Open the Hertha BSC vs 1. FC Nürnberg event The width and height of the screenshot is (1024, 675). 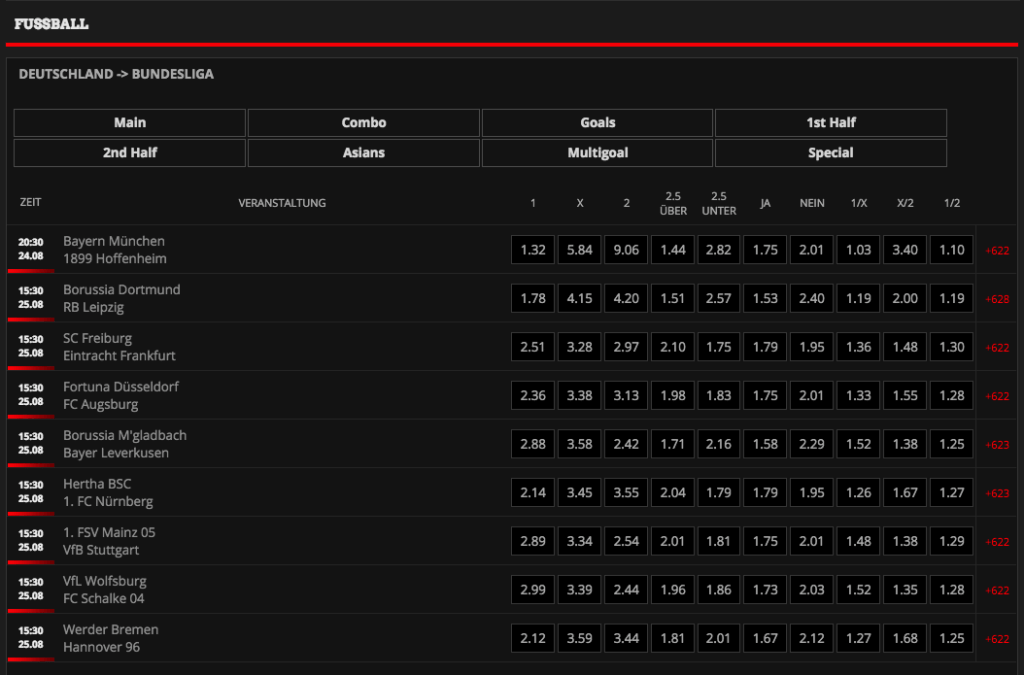[108, 493]
